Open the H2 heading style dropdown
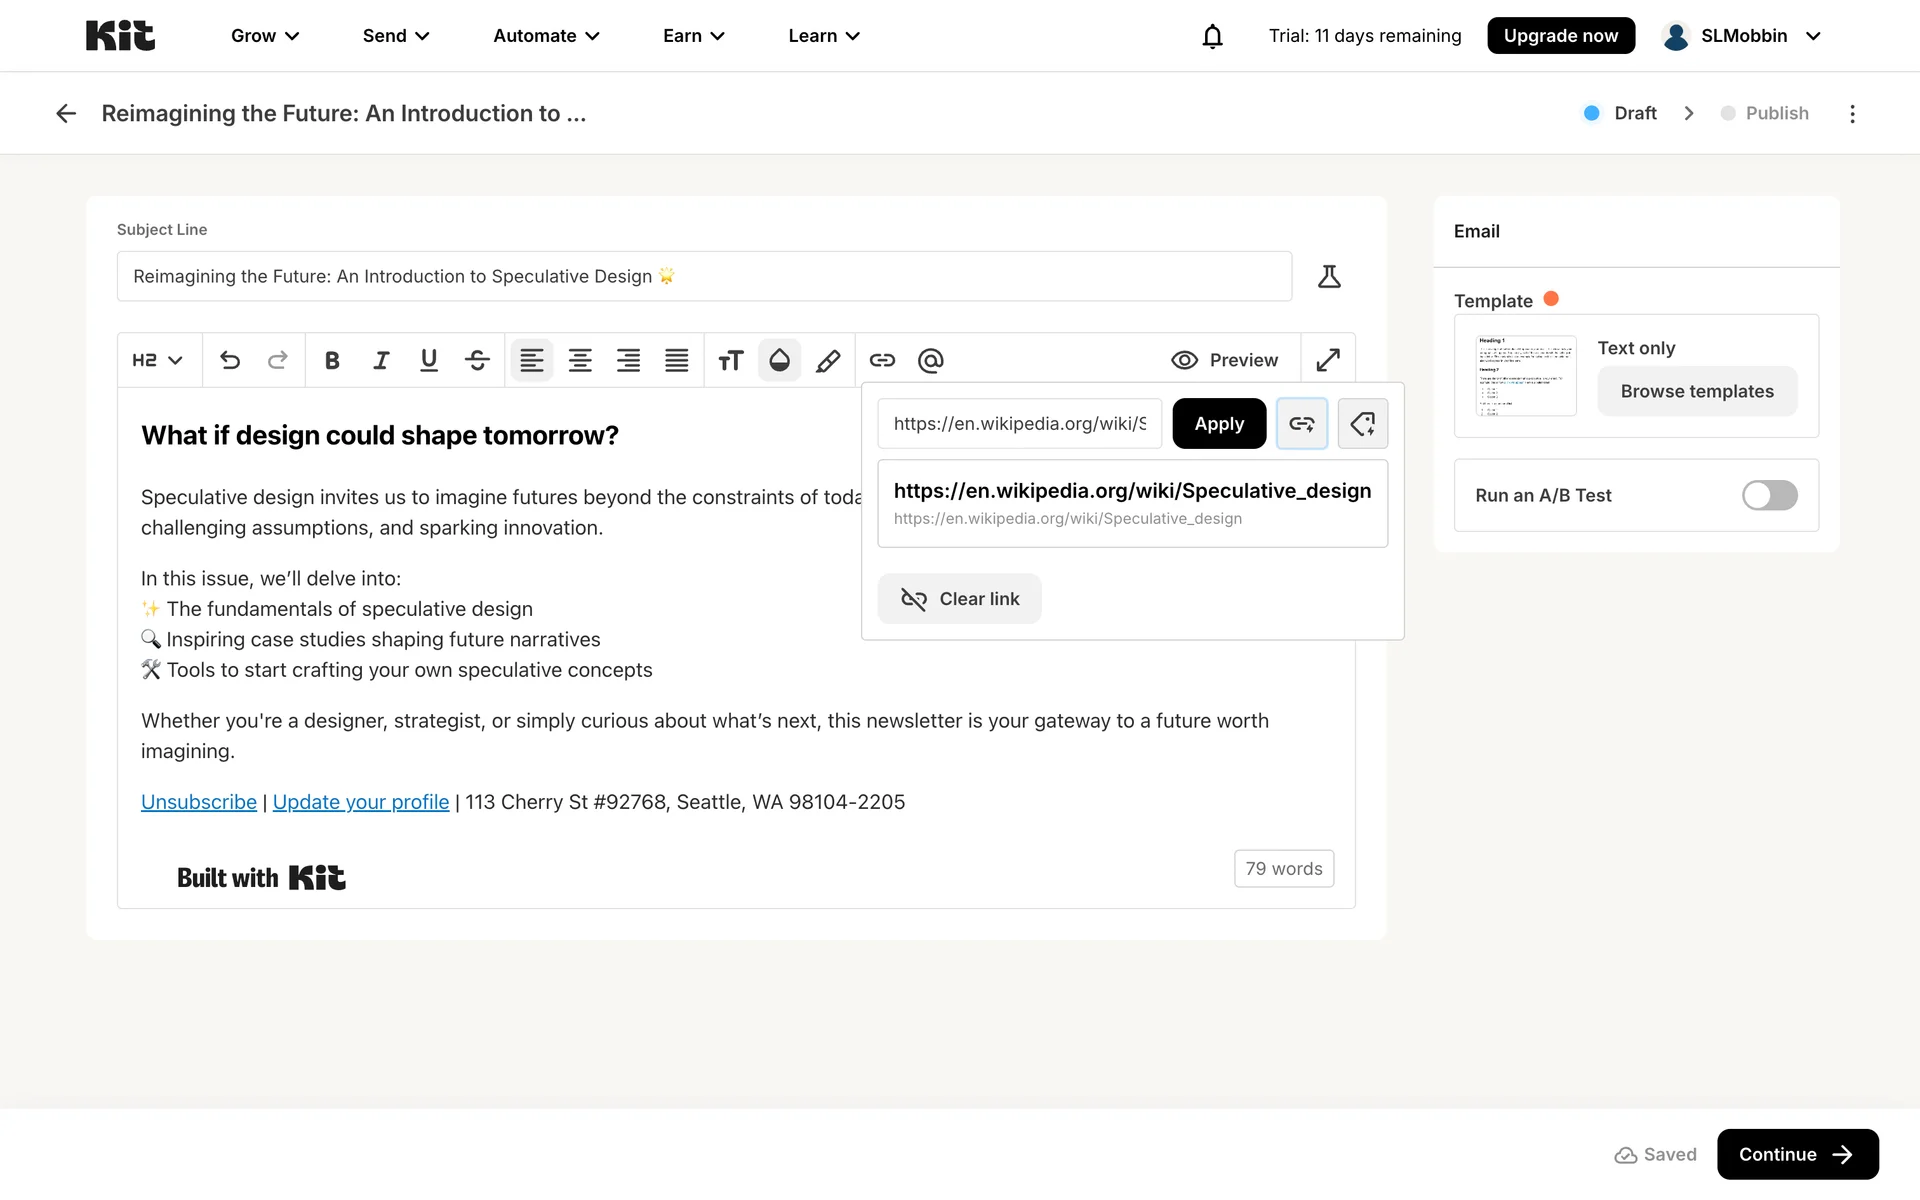Screen dimensions: 1920x1200 click(158, 360)
